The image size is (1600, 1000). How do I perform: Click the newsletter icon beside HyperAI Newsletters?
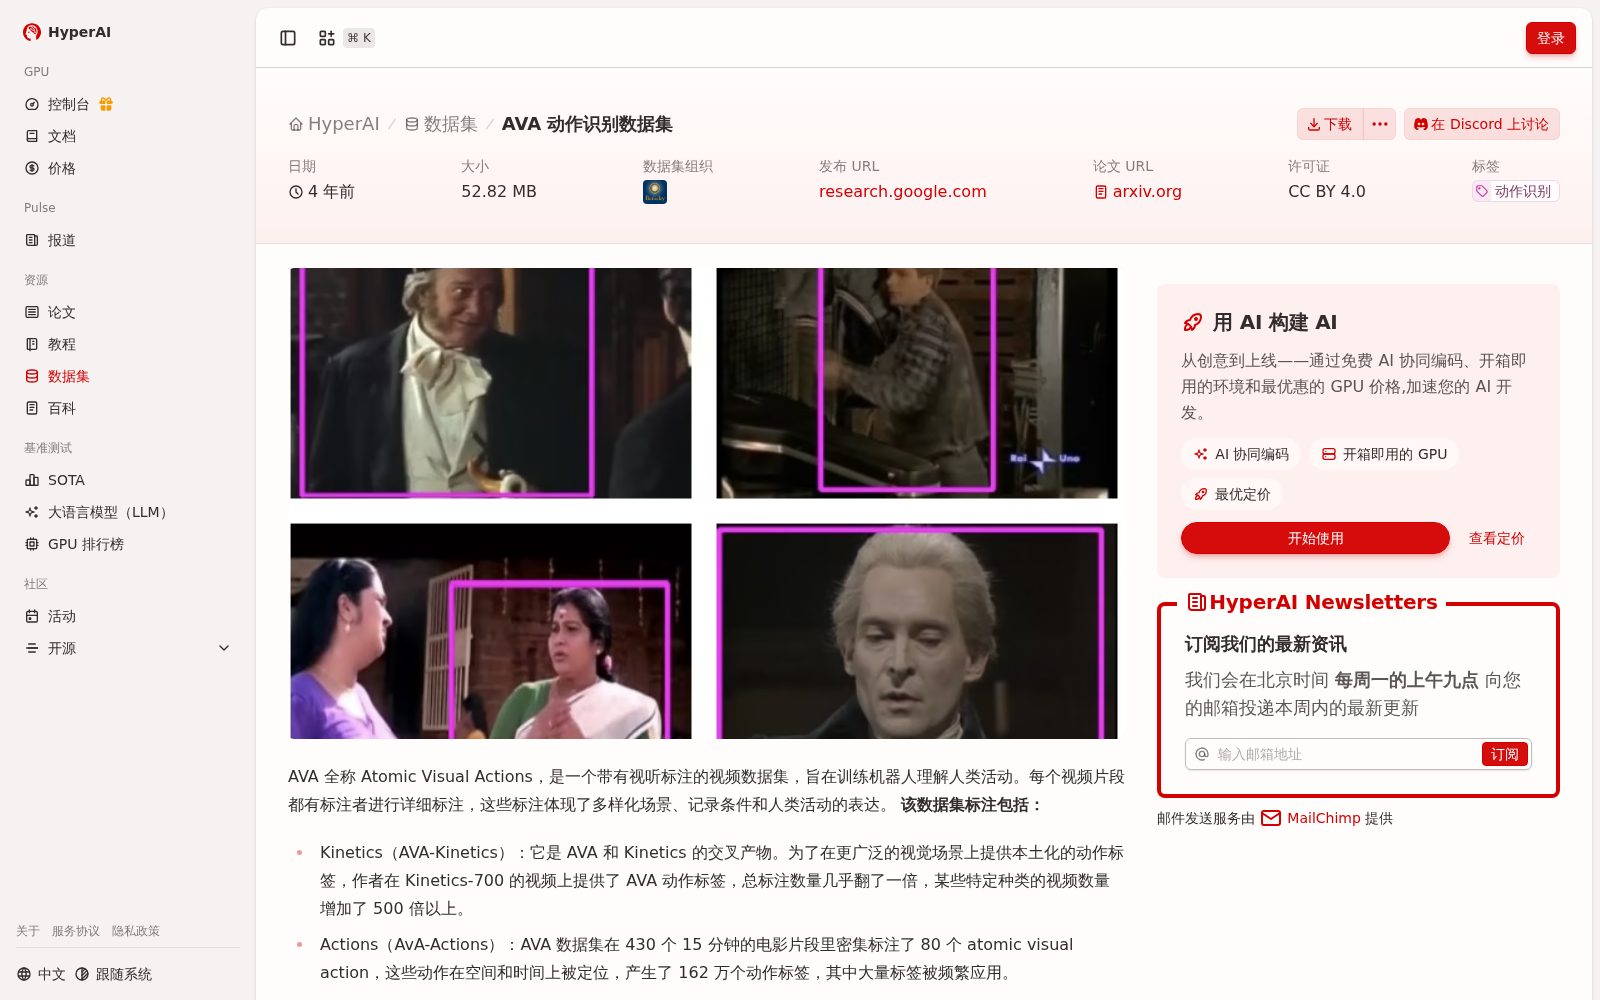[1196, 602]
